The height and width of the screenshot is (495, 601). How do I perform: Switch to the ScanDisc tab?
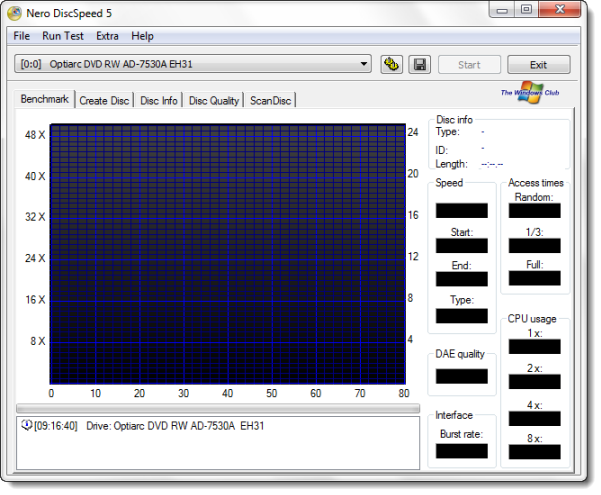coord(271,100)
